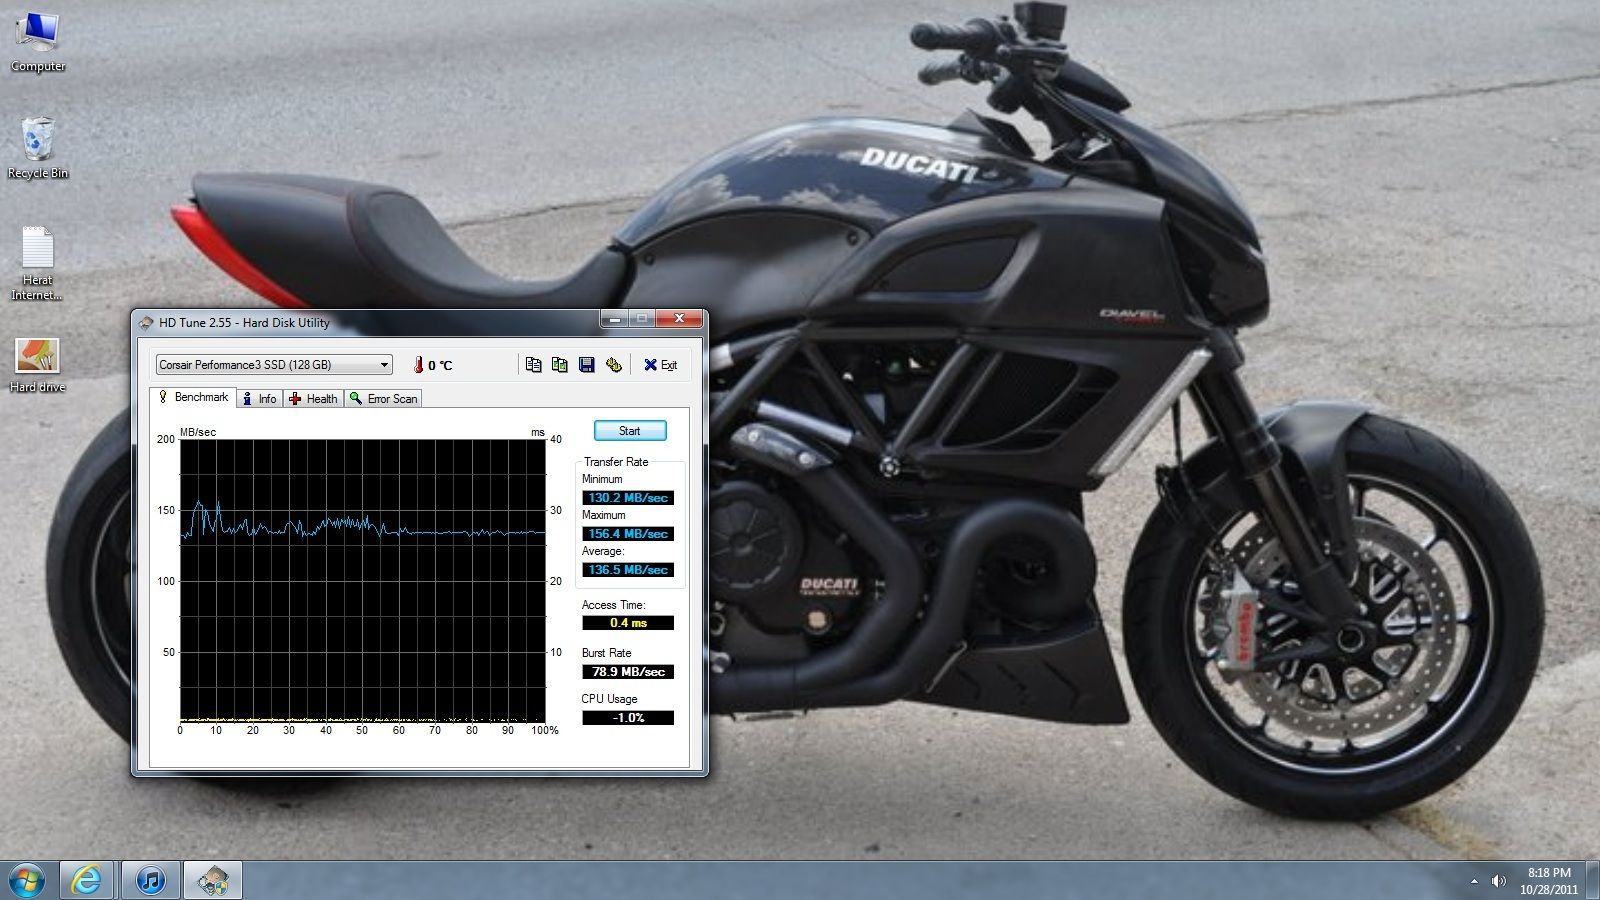Open HD Tune options gears icon
The width and height of the screenshot is (1600, 900).
click(x=613, y=365)
